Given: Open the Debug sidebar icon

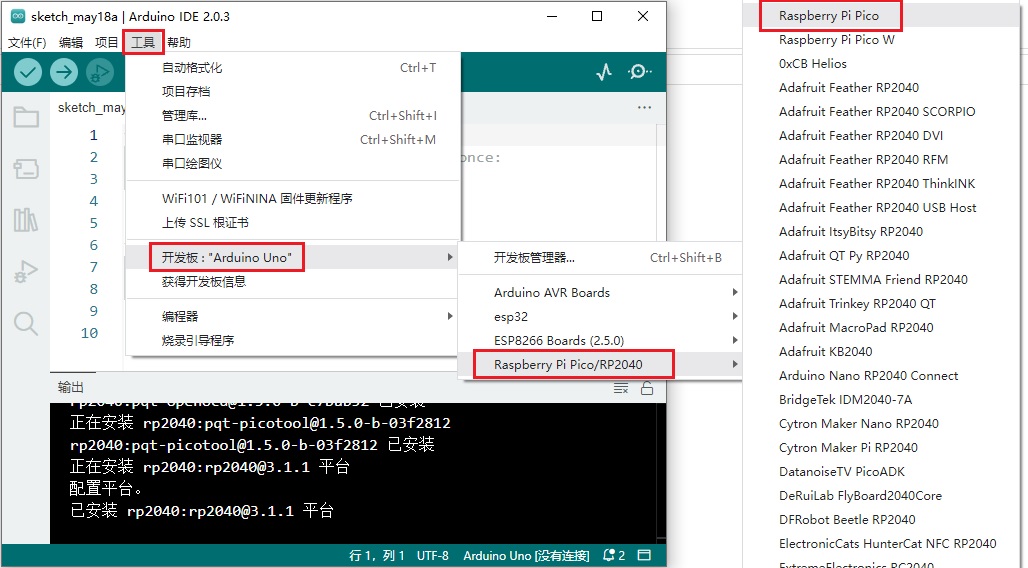Looking at the screenshot, I should pos(26,271).
